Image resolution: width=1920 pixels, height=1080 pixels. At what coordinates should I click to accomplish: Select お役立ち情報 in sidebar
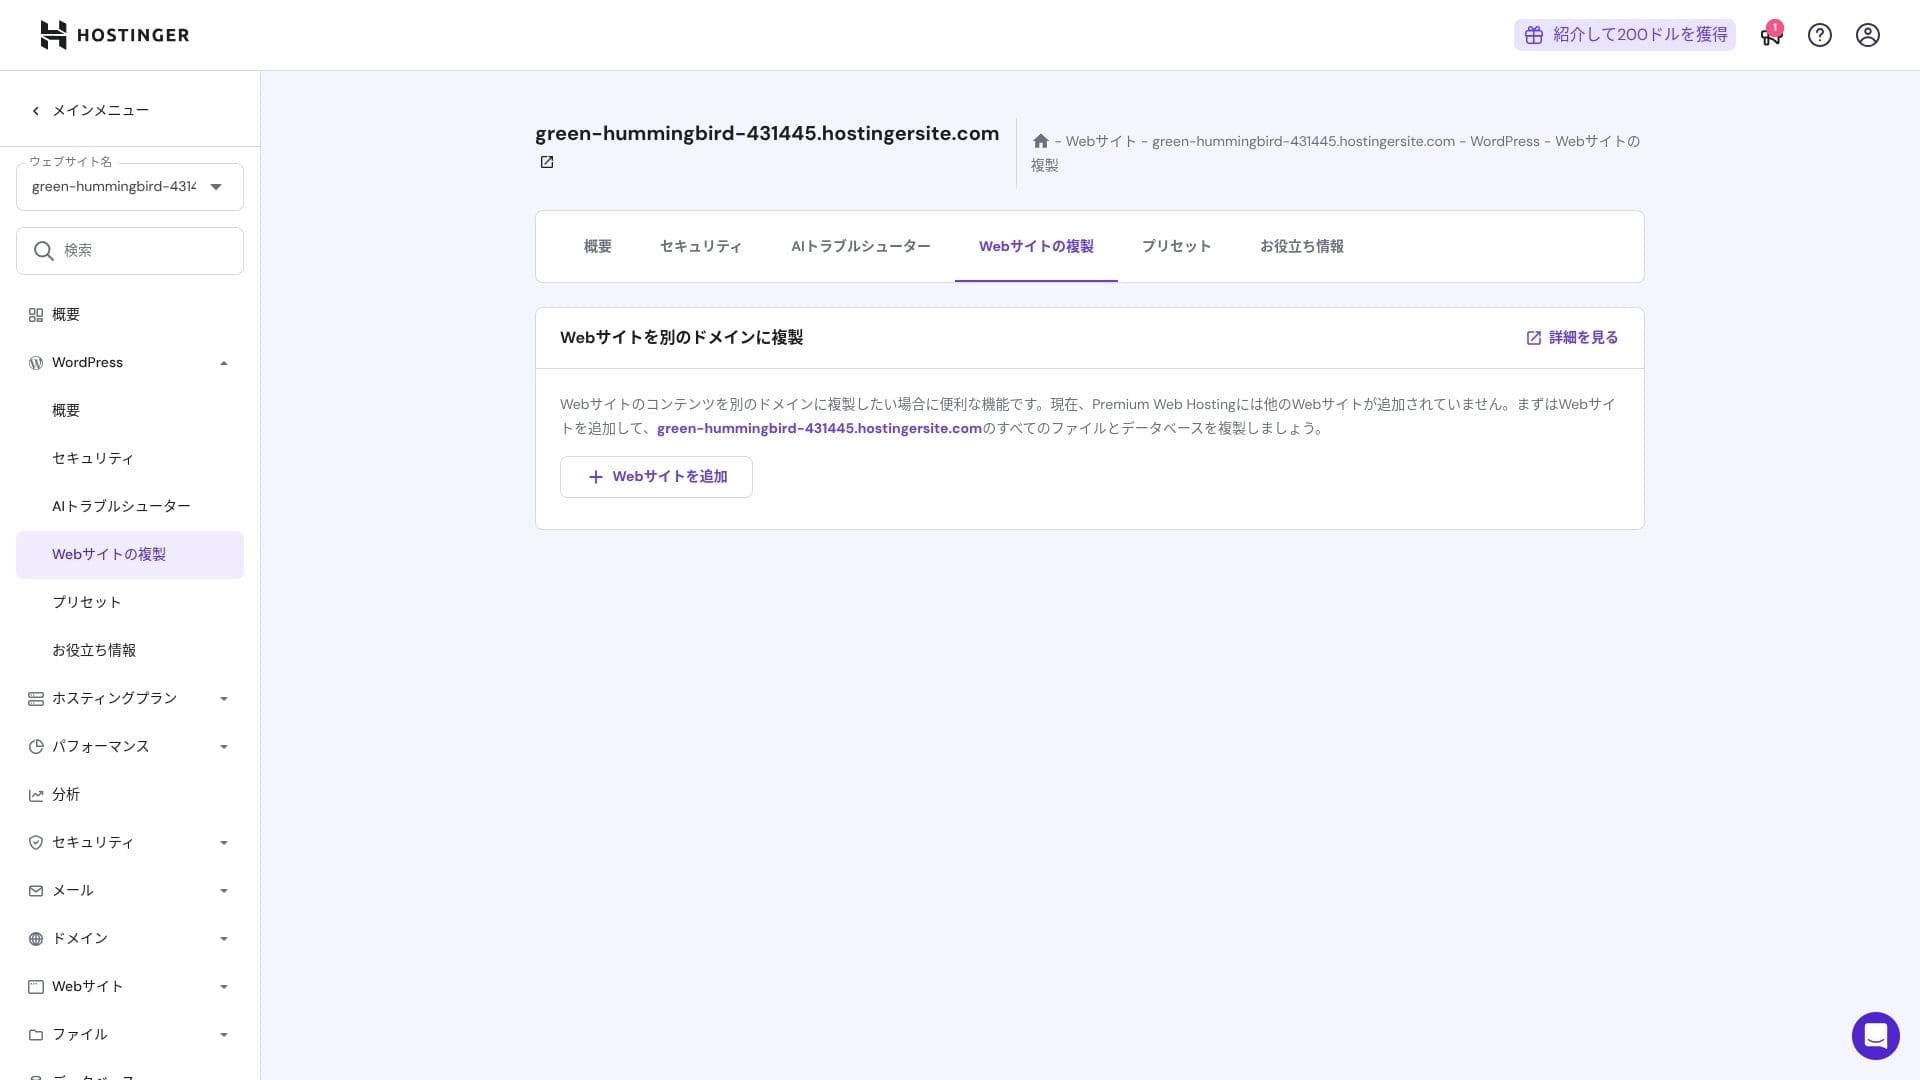pos(130,651)
